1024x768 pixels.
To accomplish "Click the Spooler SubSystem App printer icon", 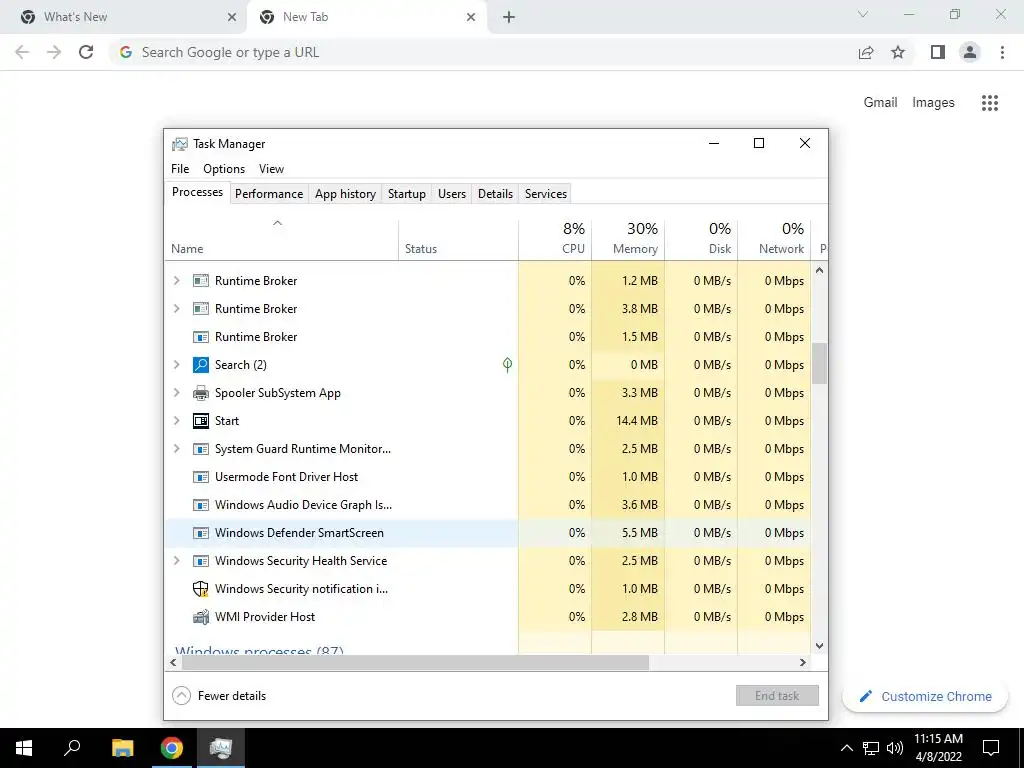I will (200, 392).
